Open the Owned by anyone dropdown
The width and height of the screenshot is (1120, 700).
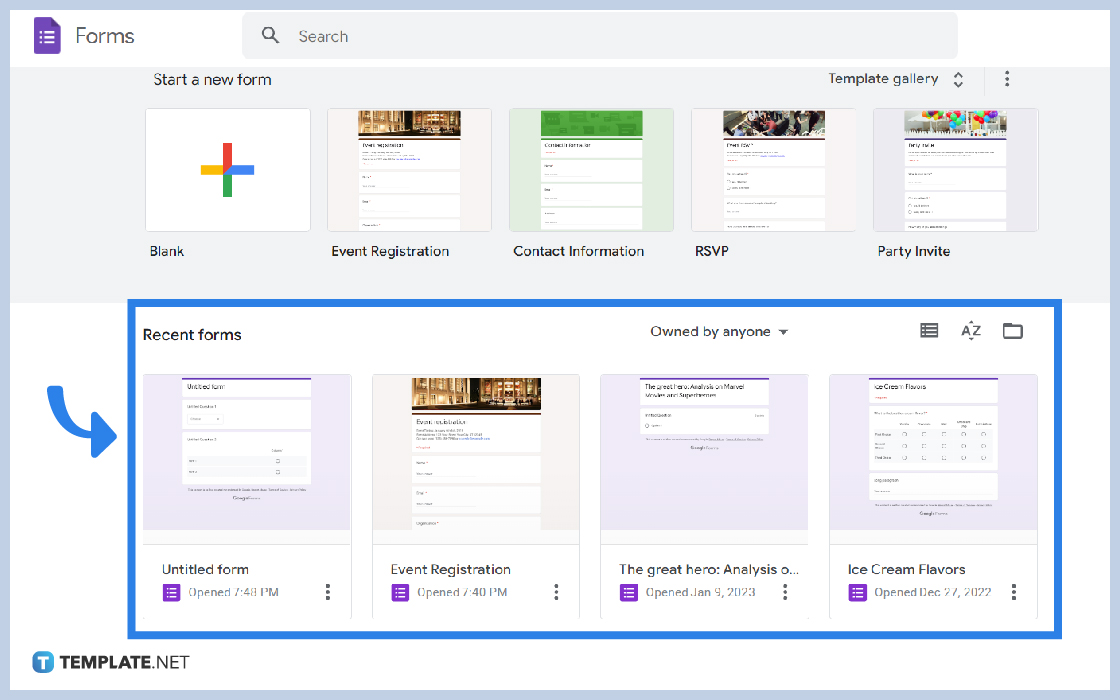(718, 332)
